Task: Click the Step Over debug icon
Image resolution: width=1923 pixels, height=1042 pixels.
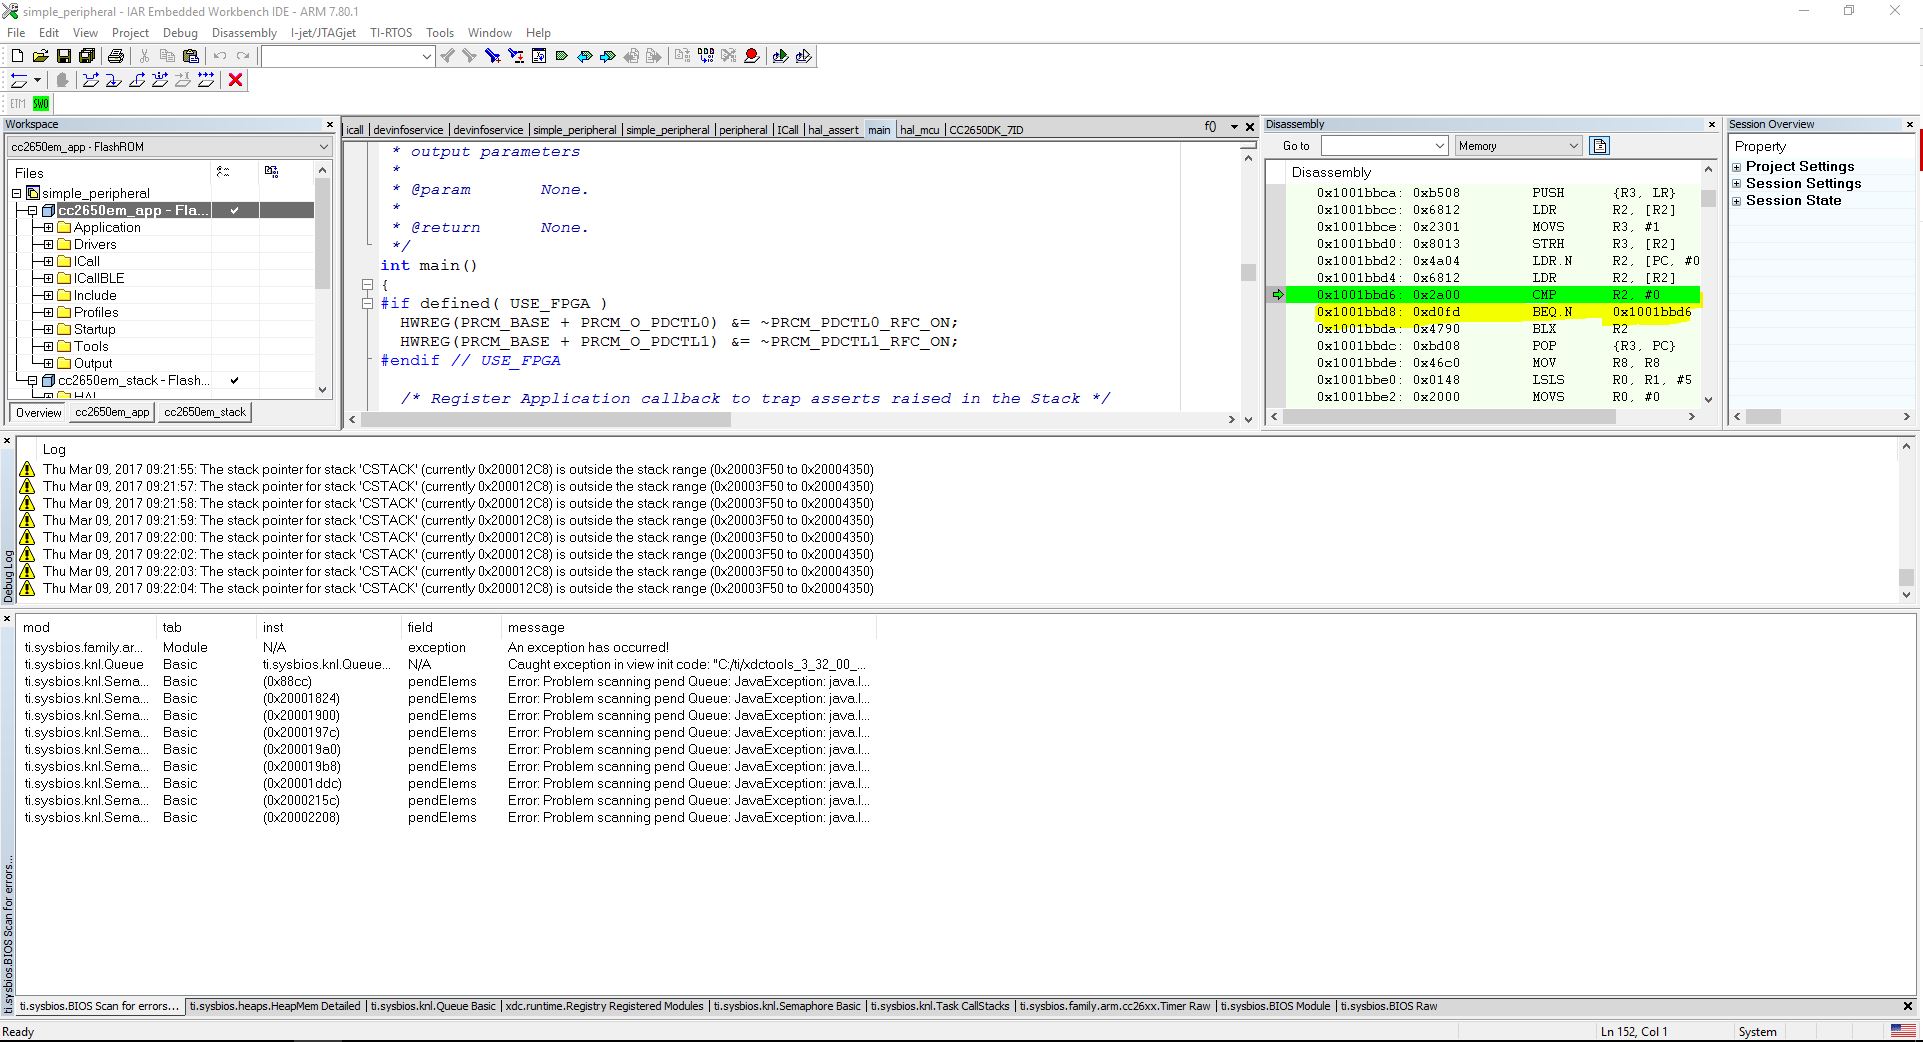Action: coord(91,80)
